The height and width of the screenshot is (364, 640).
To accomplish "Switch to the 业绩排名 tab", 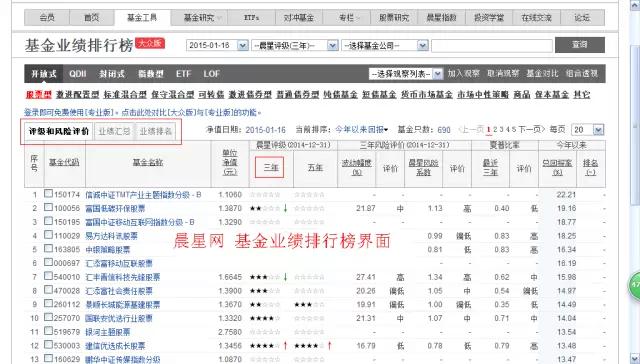I will [156, 131].
